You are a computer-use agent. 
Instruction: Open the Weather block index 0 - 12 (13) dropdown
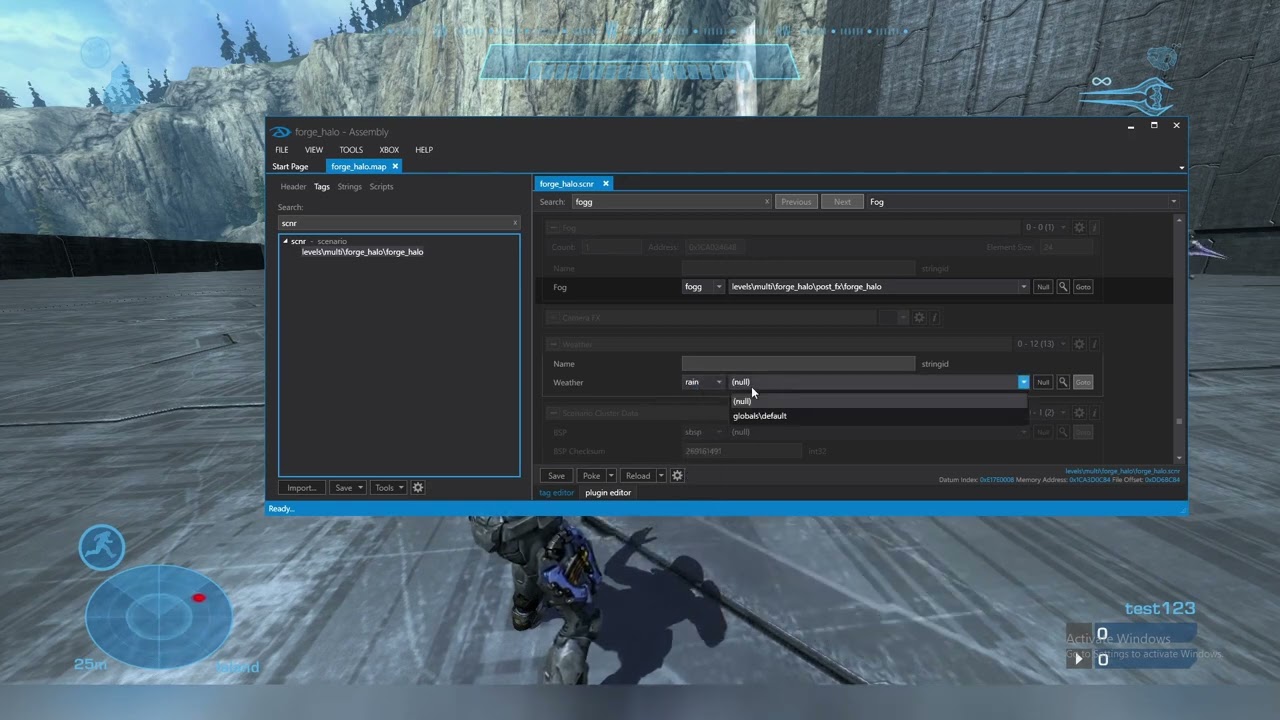coord(1062,344)
